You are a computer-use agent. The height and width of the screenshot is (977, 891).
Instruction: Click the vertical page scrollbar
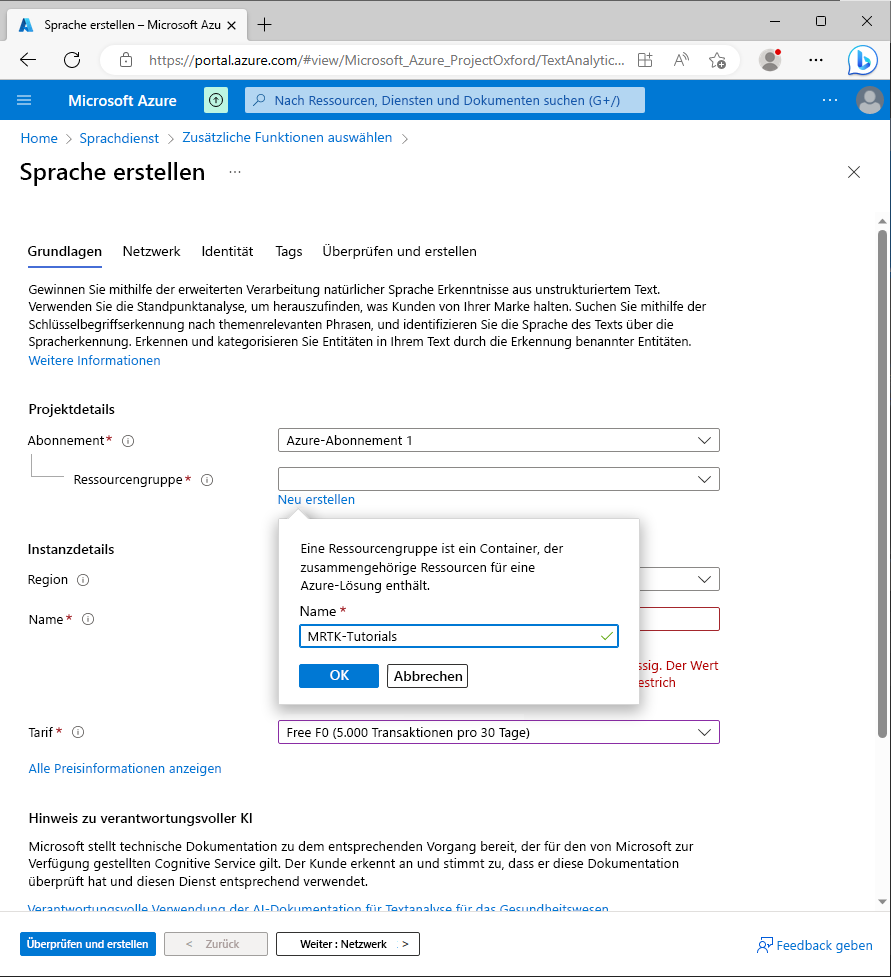882,484
